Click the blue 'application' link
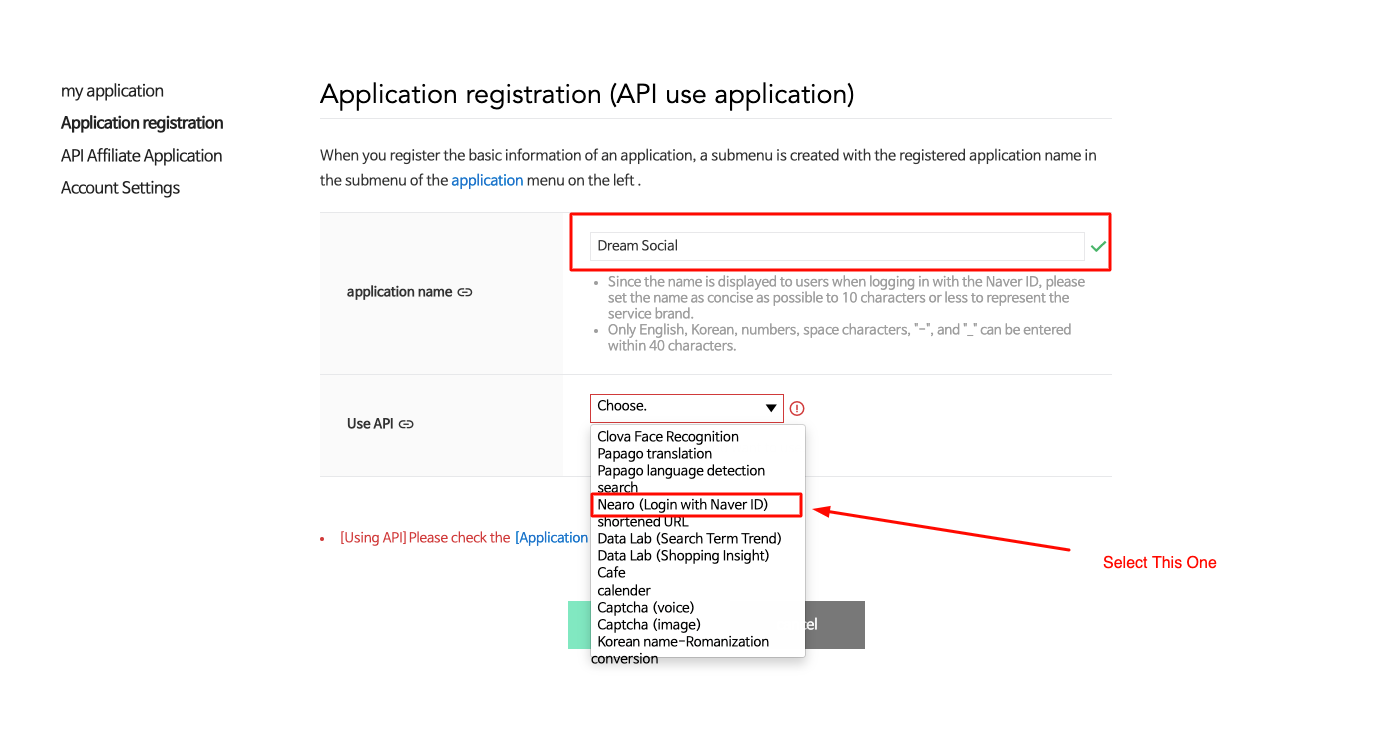1378x737 pixels. tap(487, 181)
